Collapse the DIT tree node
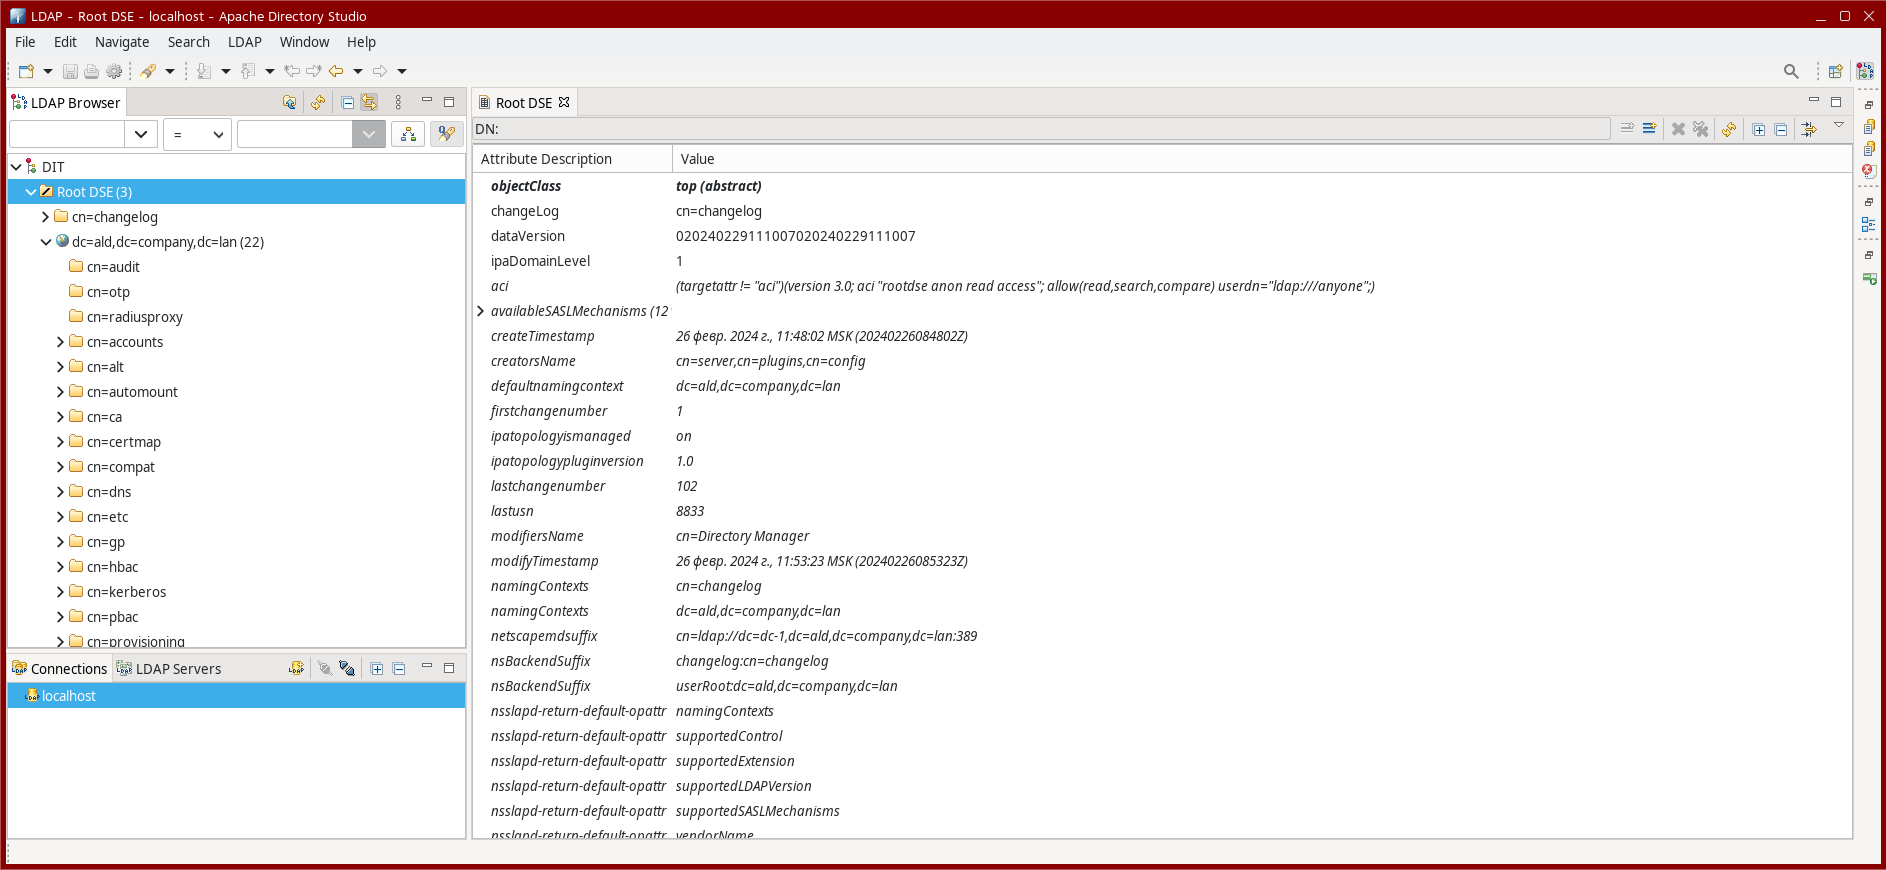1886x870 pixels. pyautogui.click(x=16, y=167)
